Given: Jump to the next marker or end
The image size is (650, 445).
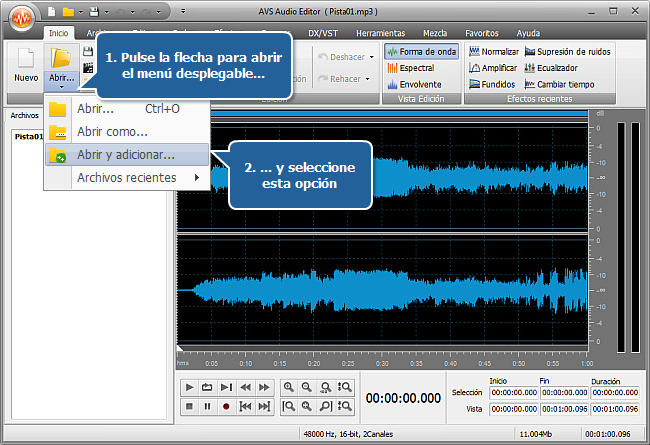Looking at the screenshot, I should [x=264, y=406].
